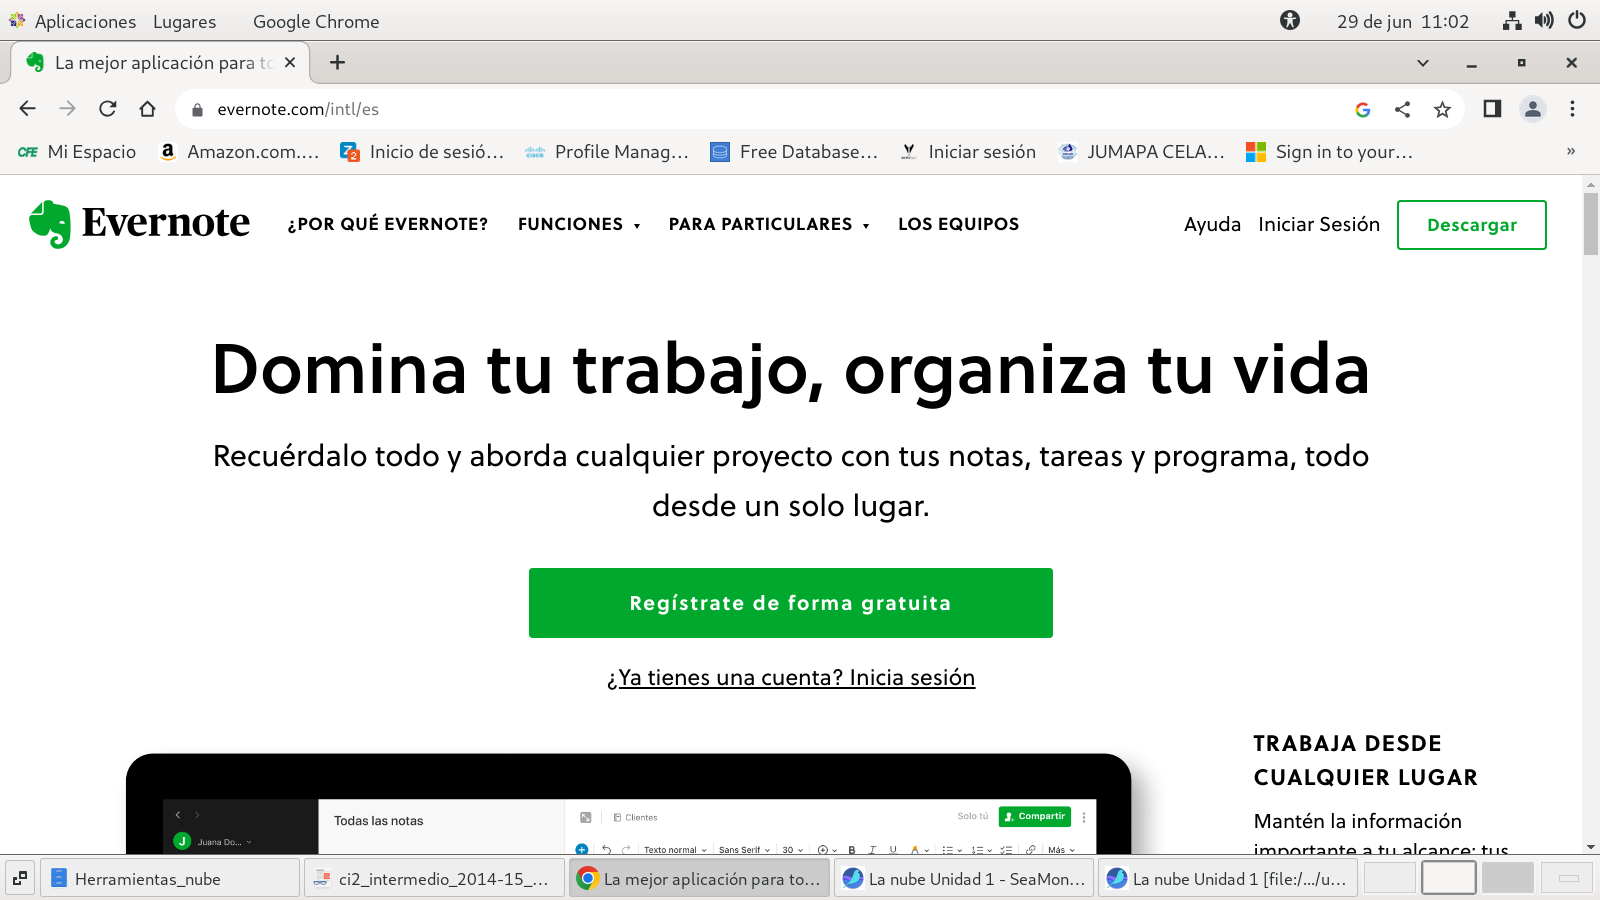Image resolution: width=1600 pixels, height=900 pixels.
Task: Click the page vertical scrollbar thumb
Action: coord(1590,224)
